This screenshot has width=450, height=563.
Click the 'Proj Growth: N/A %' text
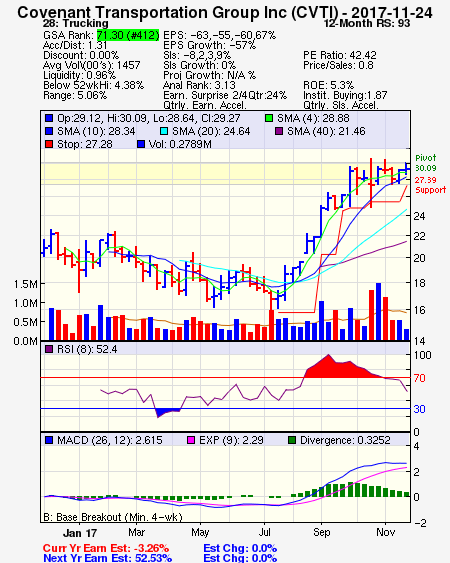(x=209, y=75)
